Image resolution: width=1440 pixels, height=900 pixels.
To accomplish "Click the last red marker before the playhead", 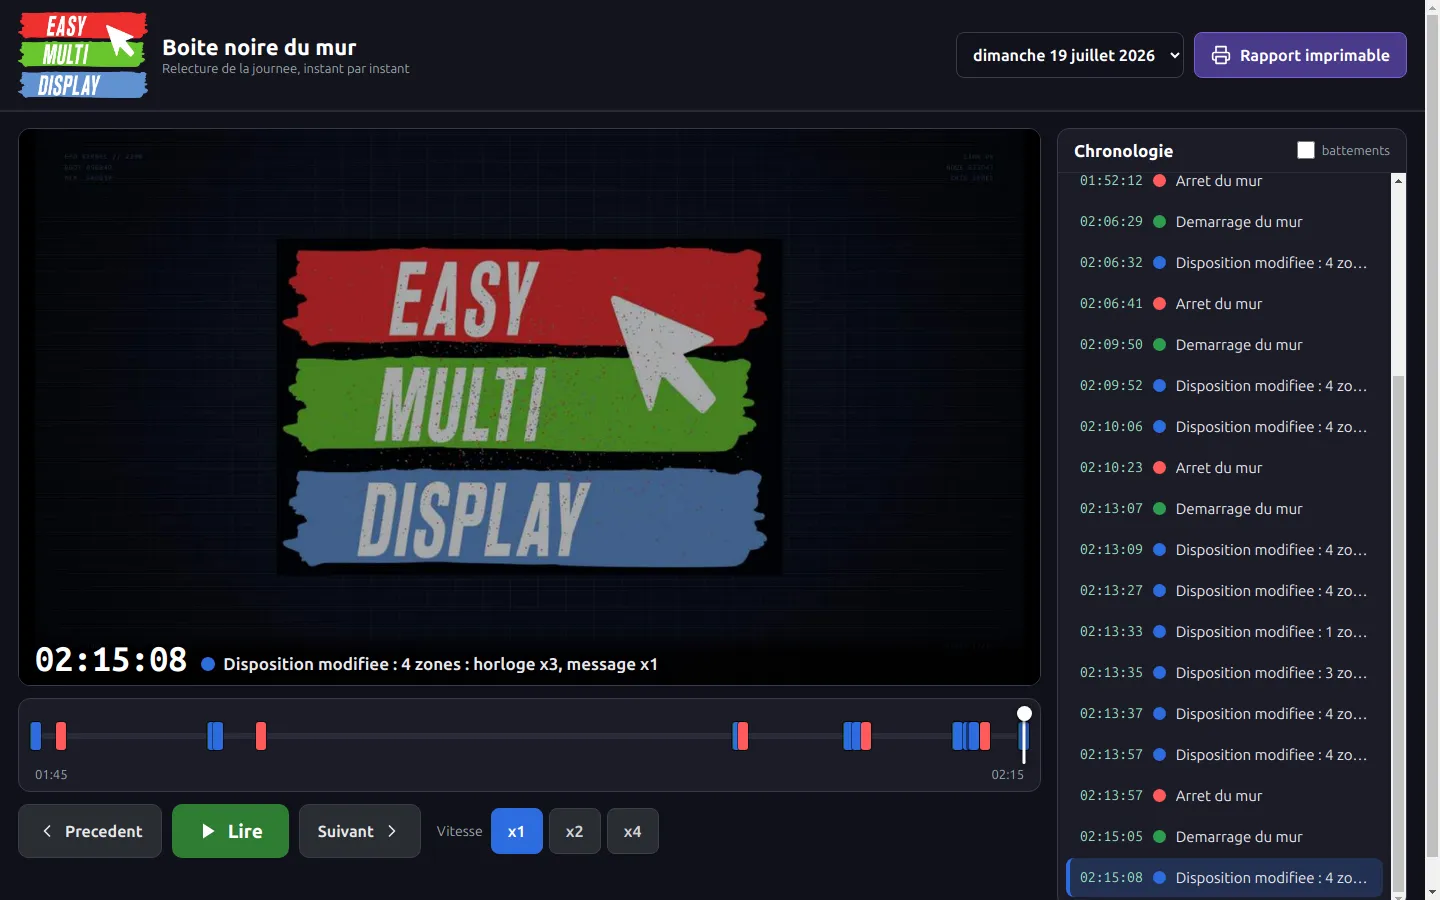I will 985,736.
